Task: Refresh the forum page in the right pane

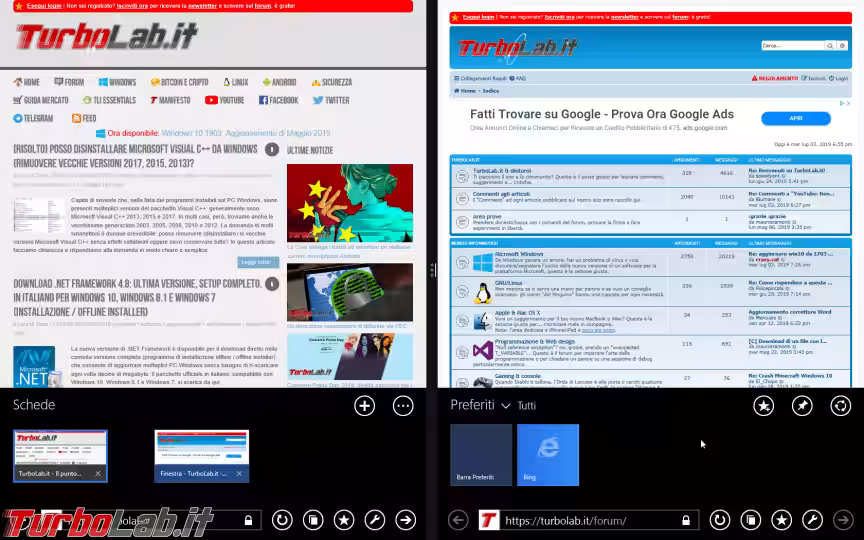Action: [x=720, y=520]
